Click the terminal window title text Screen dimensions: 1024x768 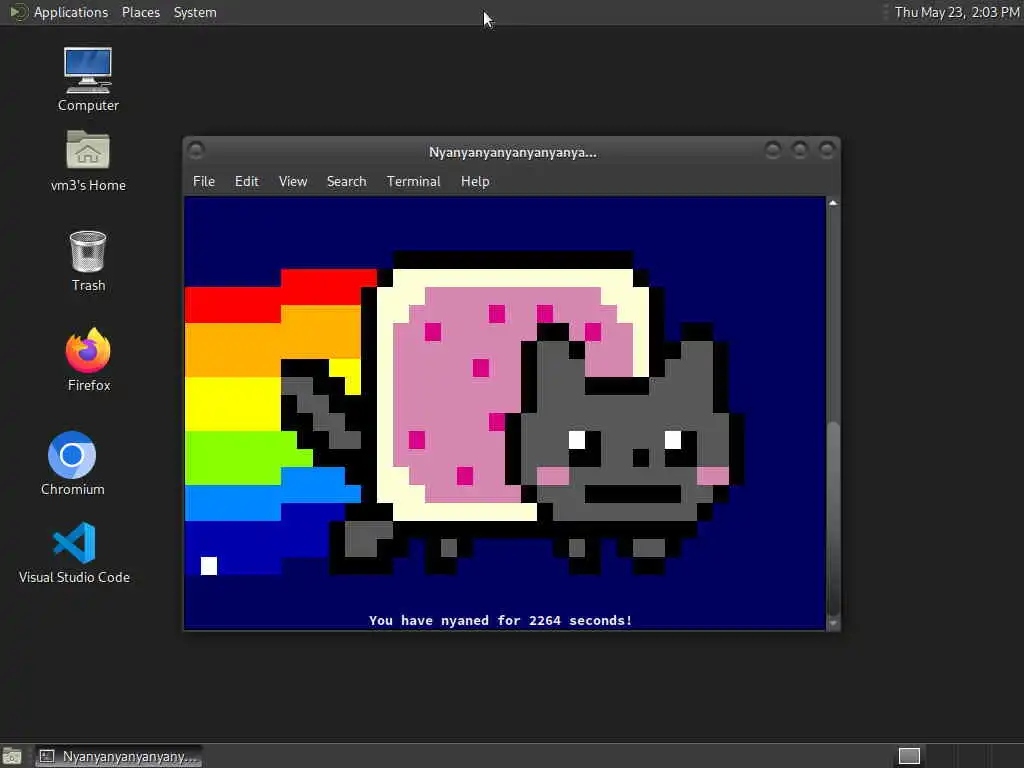(x=513, y=152)
